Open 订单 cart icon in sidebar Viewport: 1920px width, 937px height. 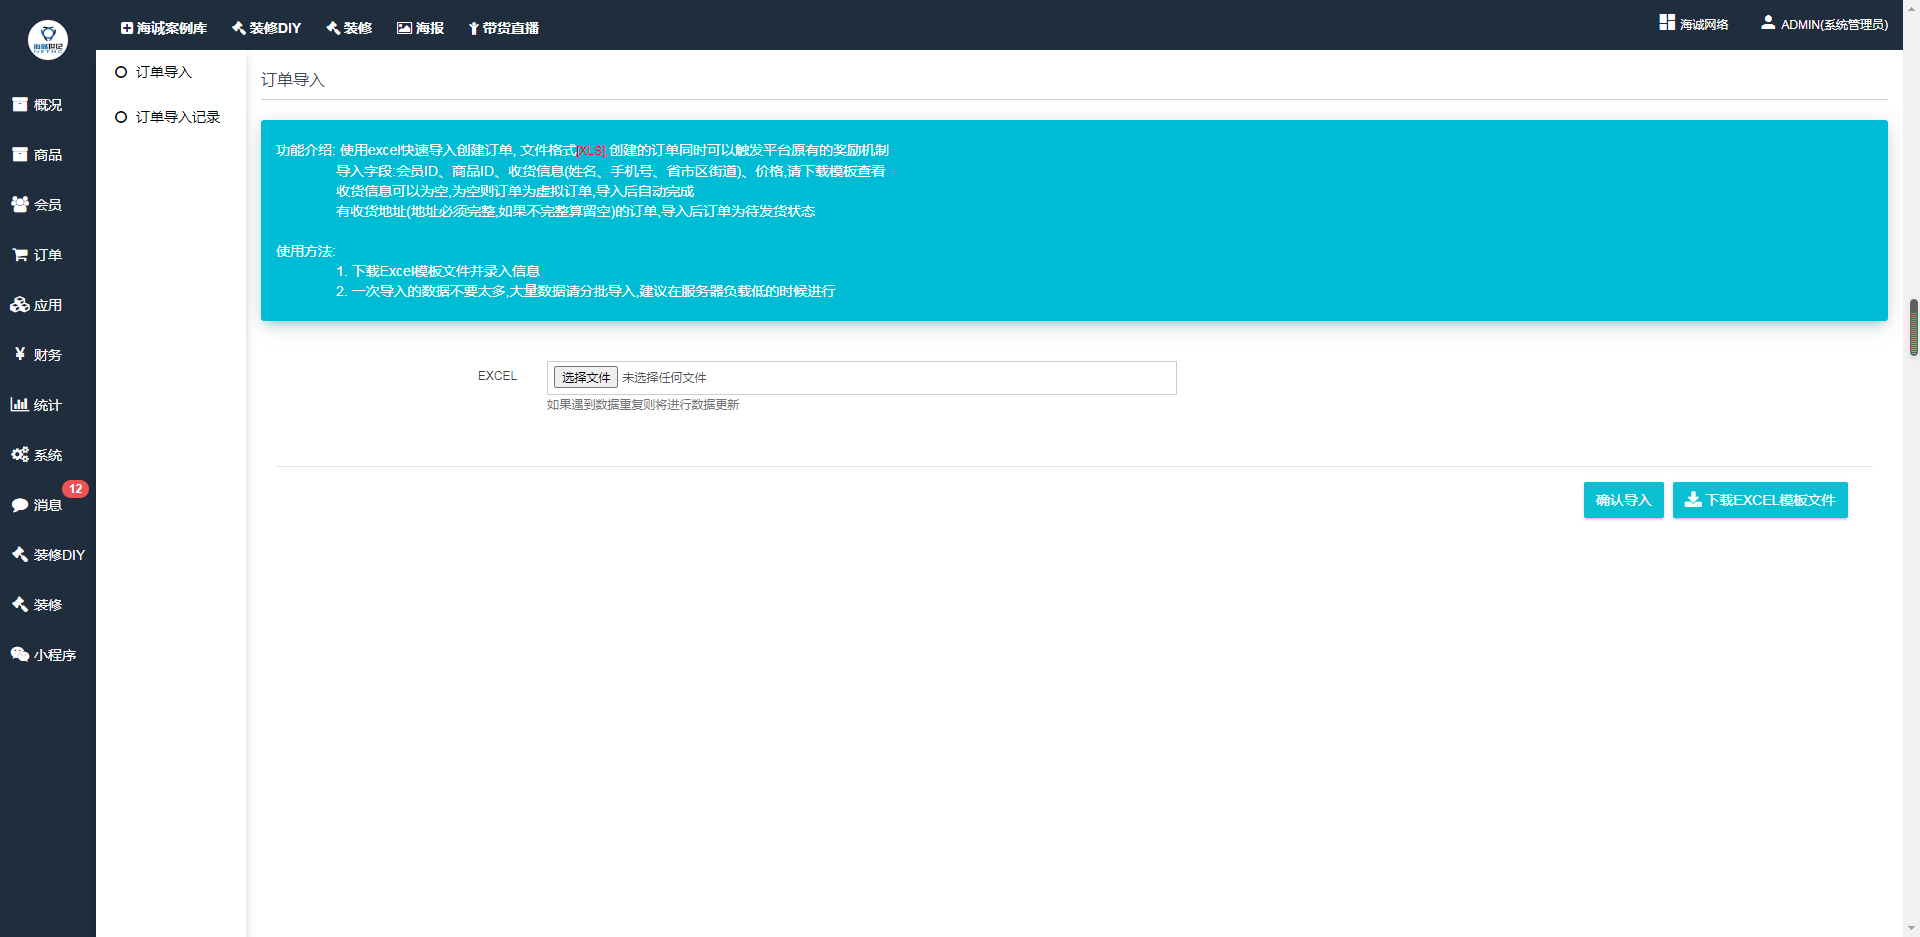point(20,254)
